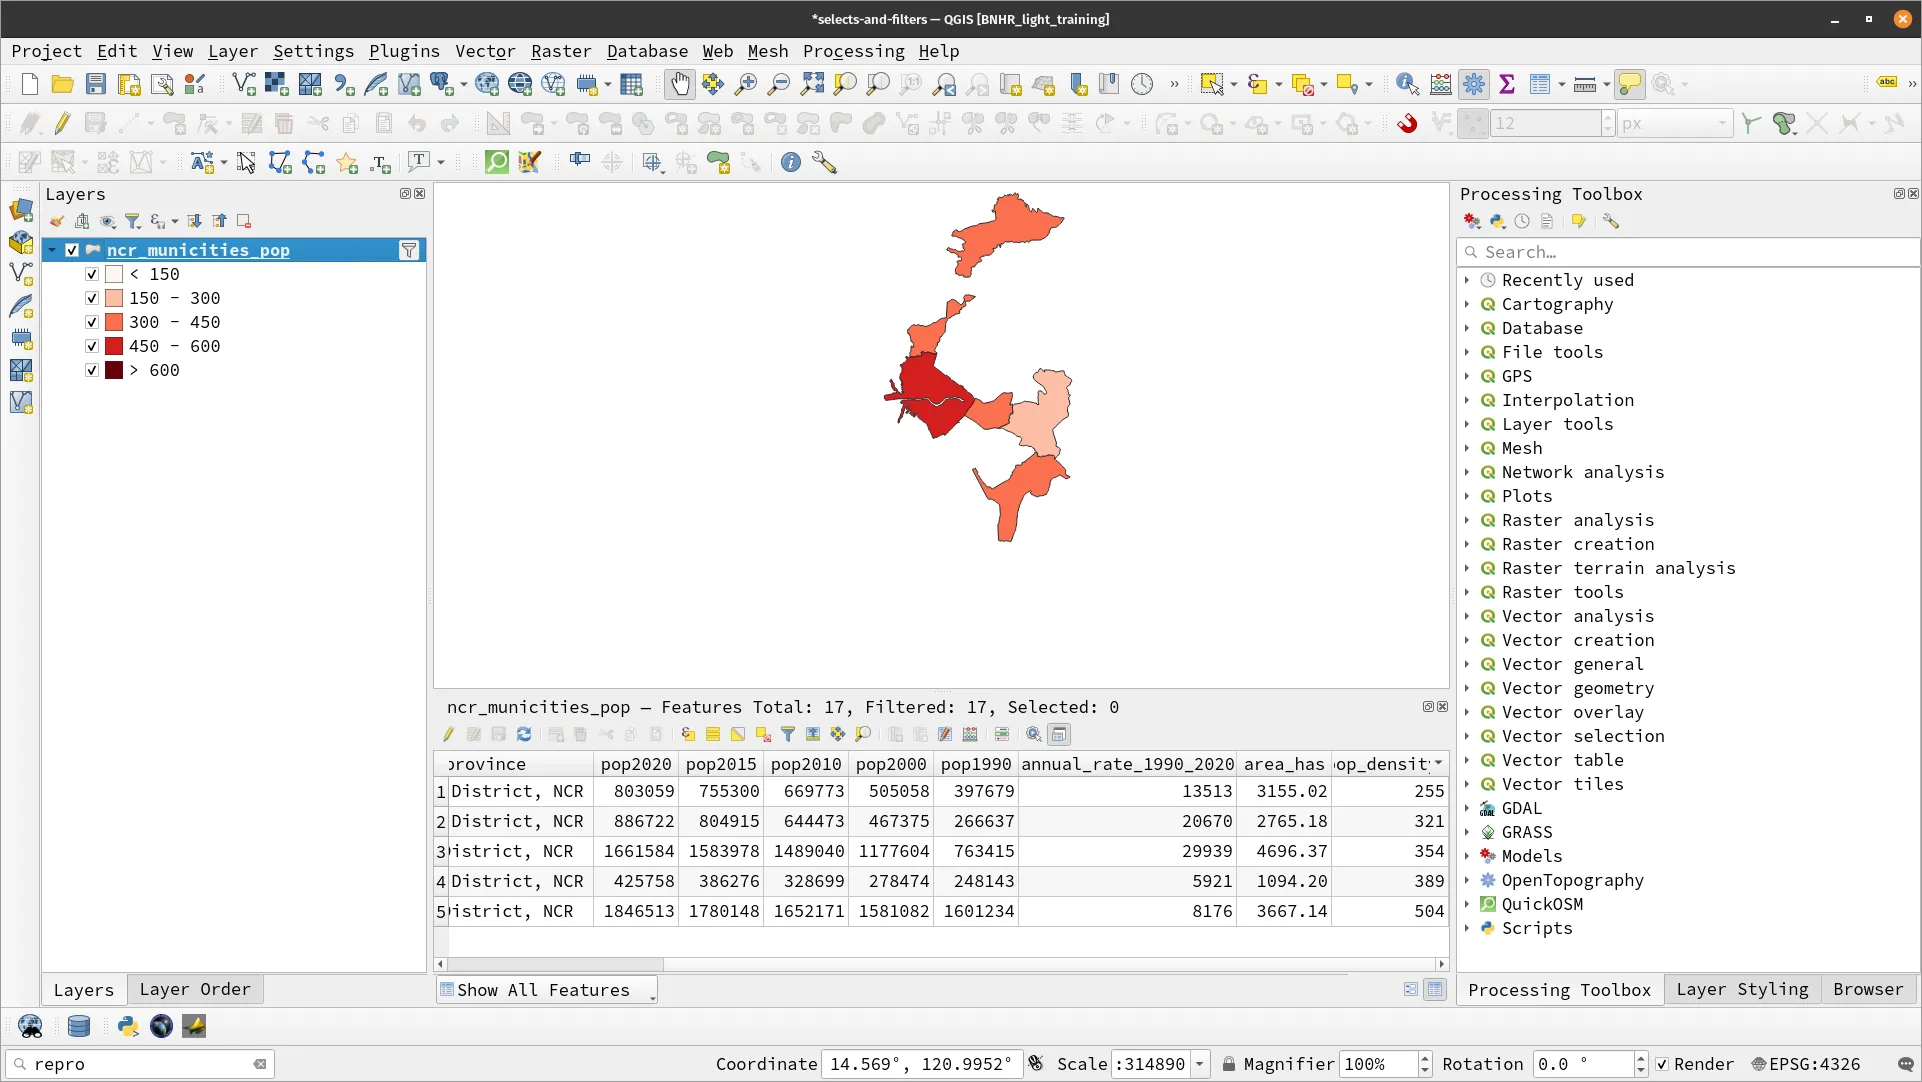
Task: Open the Identify Features tool
Action: pyautogui.click(x=1407, y=85)
